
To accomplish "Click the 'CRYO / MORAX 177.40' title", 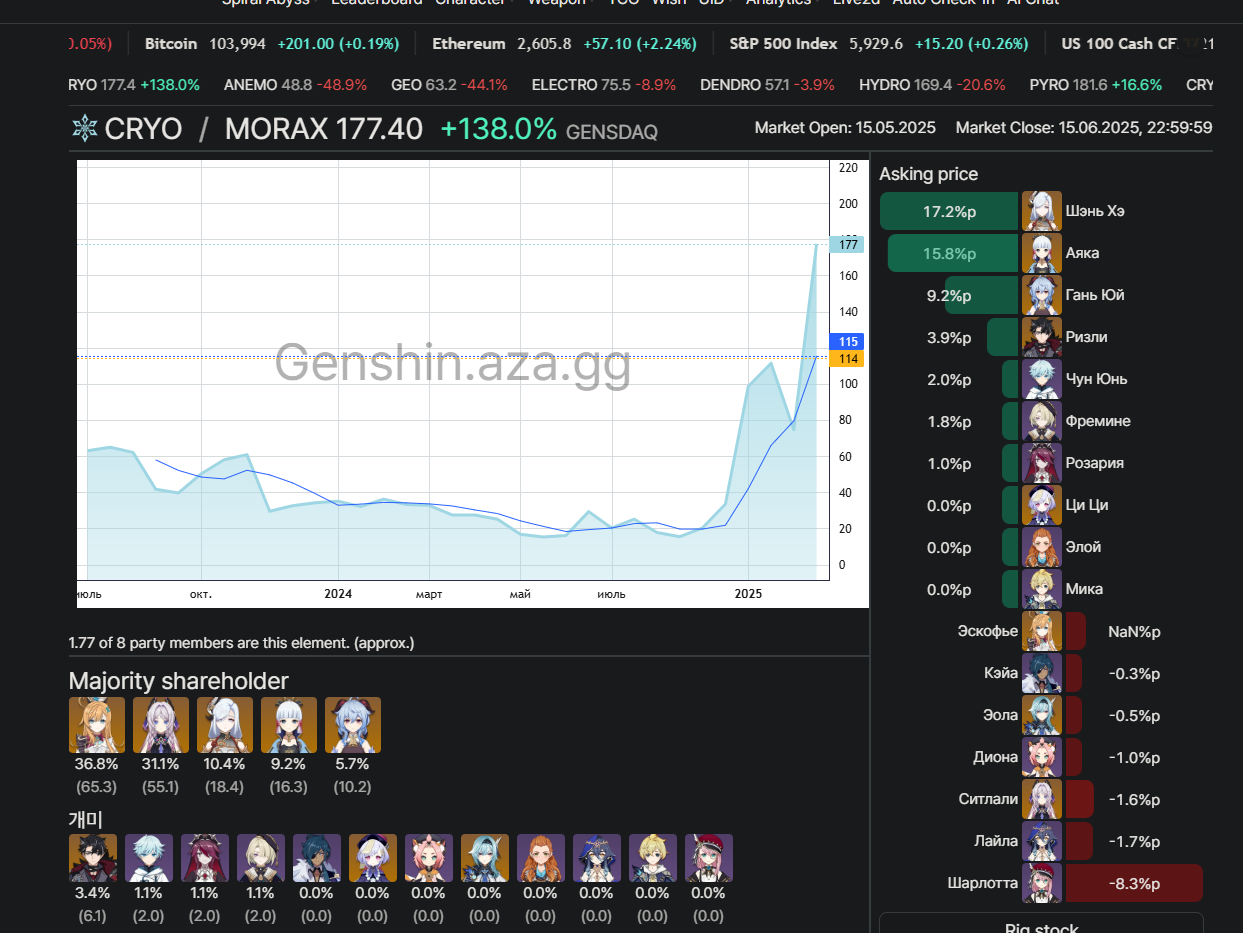I will click(x=263, y=129).
